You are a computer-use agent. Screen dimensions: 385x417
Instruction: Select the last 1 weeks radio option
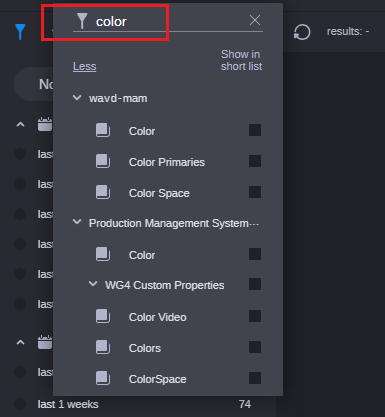[20, 404]
